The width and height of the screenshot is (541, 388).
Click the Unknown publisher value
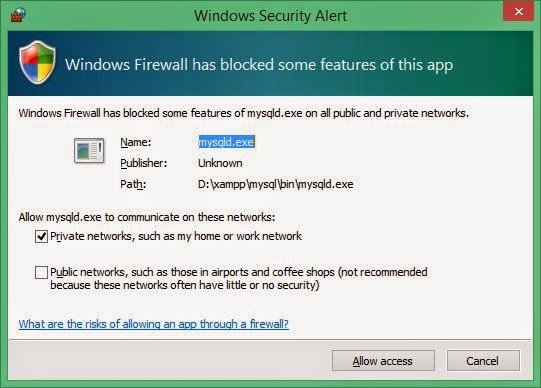[x=220, y=163]
